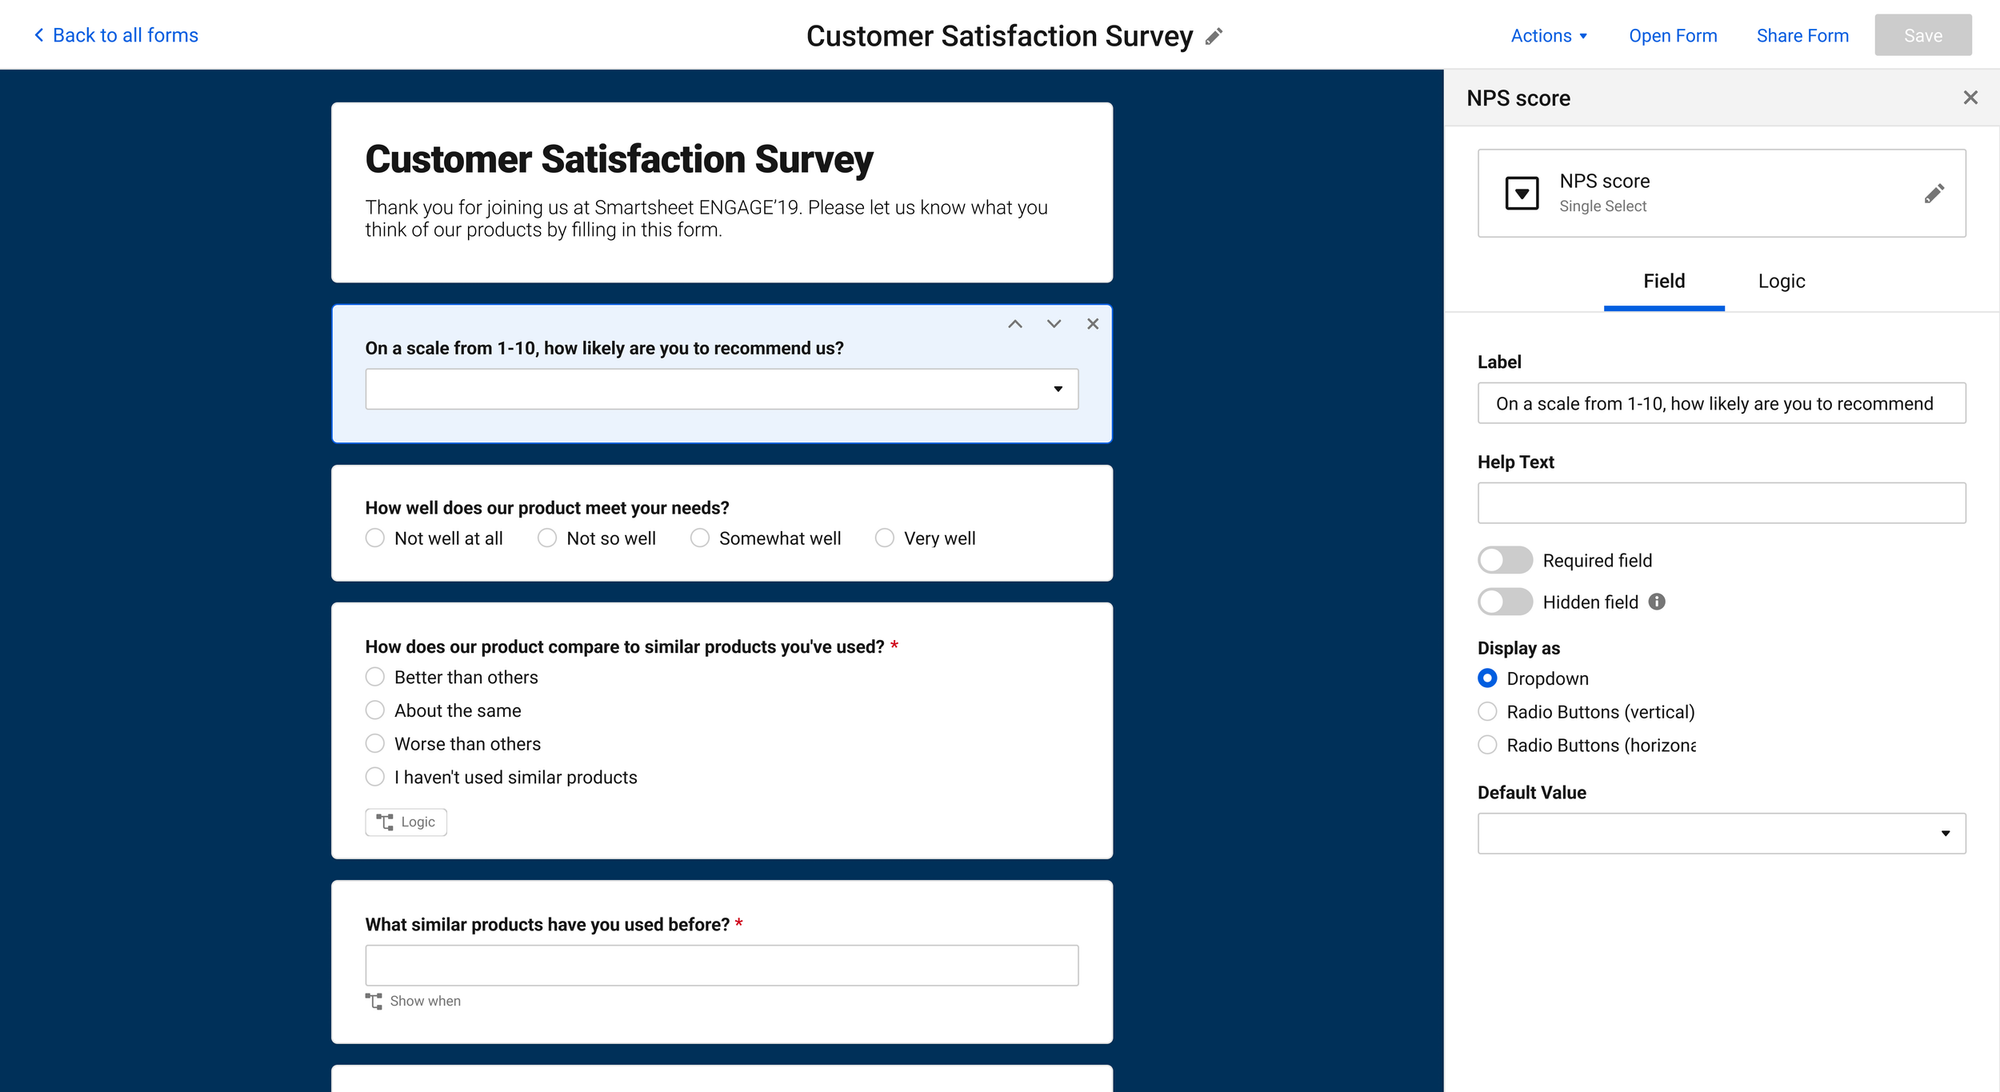This screenshot has width=2000, height=1092.
Task: Open Logic badge on product compare question
Action: pos(406,822)
